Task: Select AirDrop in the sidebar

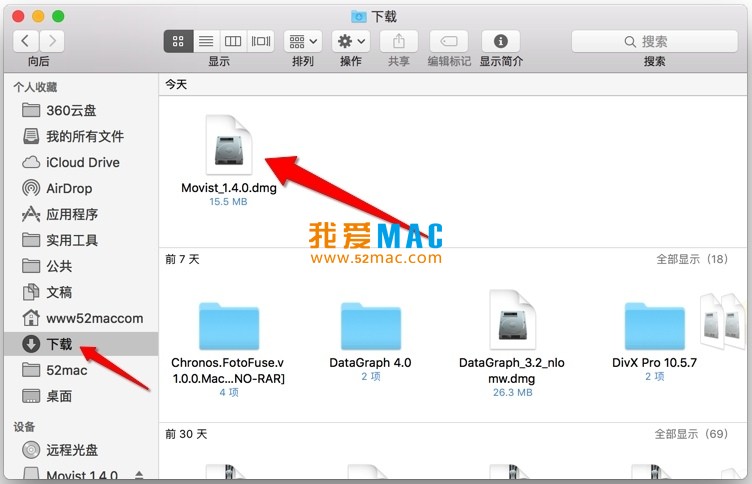Action: pos(69,188)
